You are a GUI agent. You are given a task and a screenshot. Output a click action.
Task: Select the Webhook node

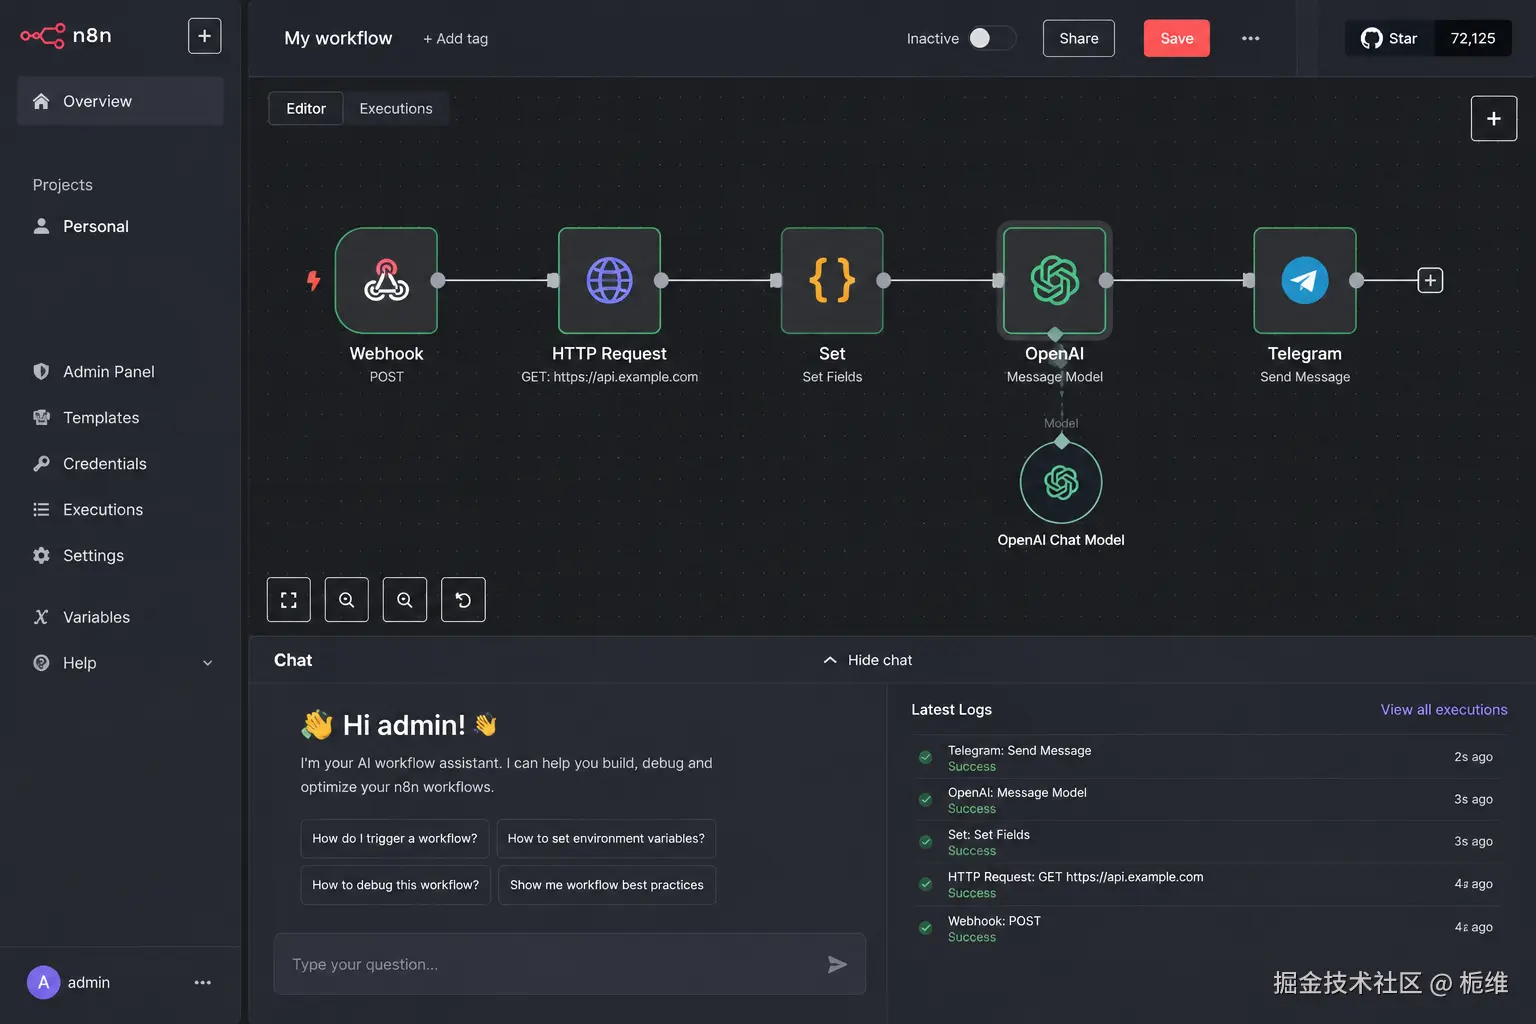[x=386, y=281]
